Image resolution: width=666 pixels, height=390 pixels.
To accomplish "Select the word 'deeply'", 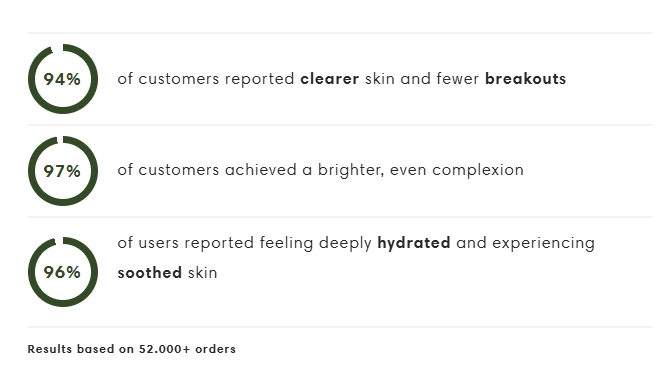I will coord(345,243).
